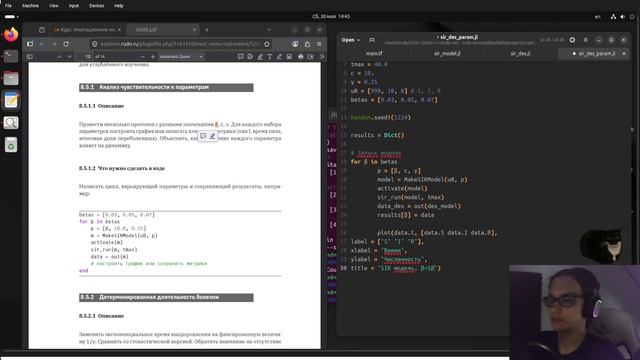Select the PDF draw tool
The height and width of the screenshot is (360, 640).
[x=280, y=57]
